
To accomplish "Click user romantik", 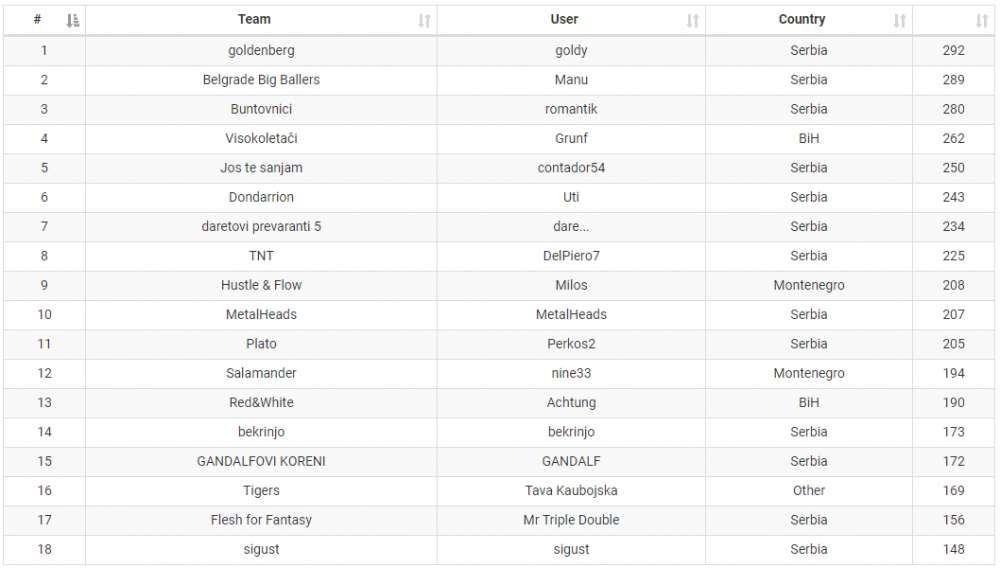I will tap(571, 109).
